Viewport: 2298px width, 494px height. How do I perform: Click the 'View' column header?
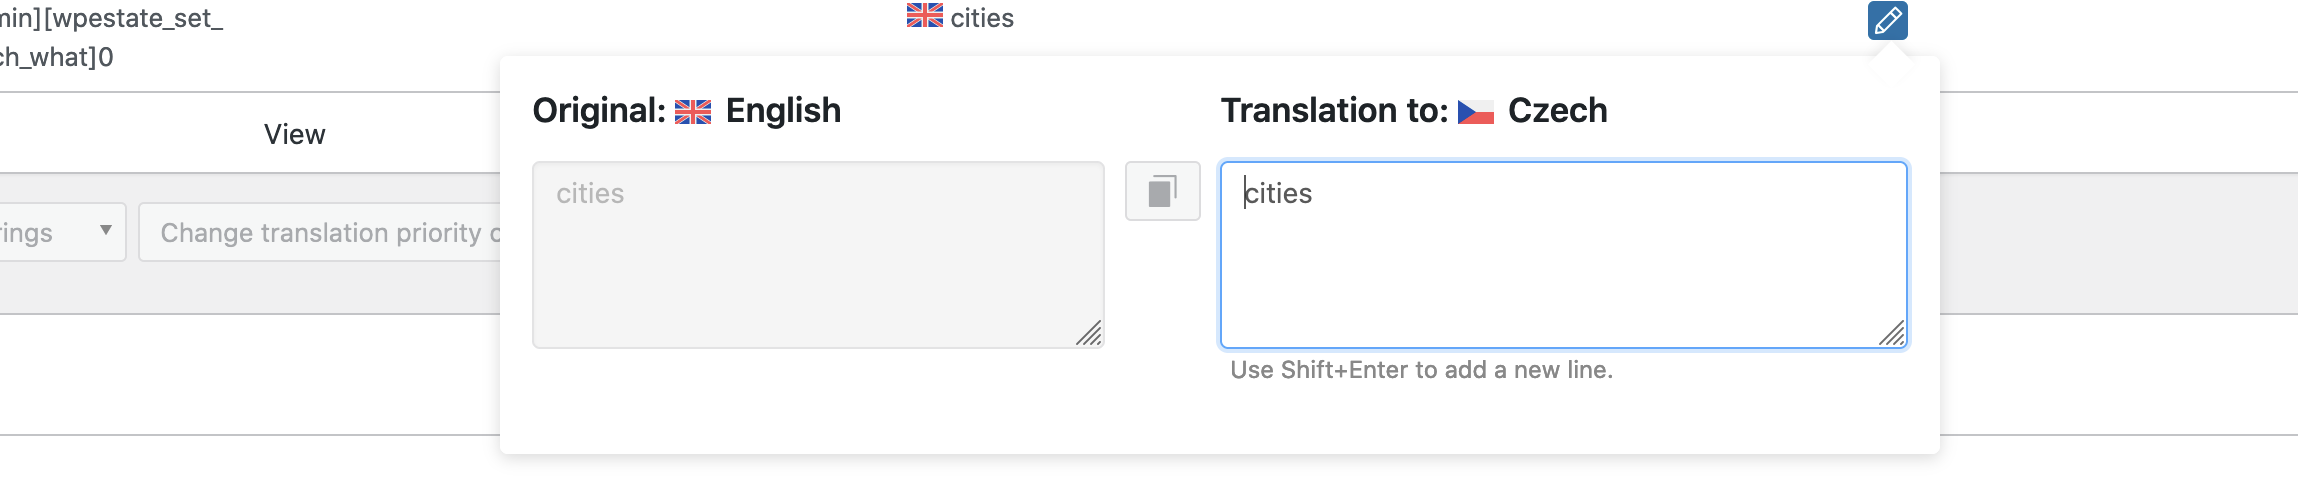pos(294,135)
